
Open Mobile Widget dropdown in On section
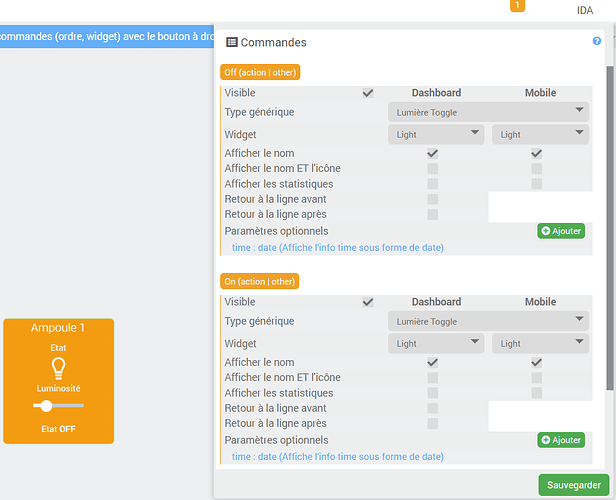(x=540, y=343)
